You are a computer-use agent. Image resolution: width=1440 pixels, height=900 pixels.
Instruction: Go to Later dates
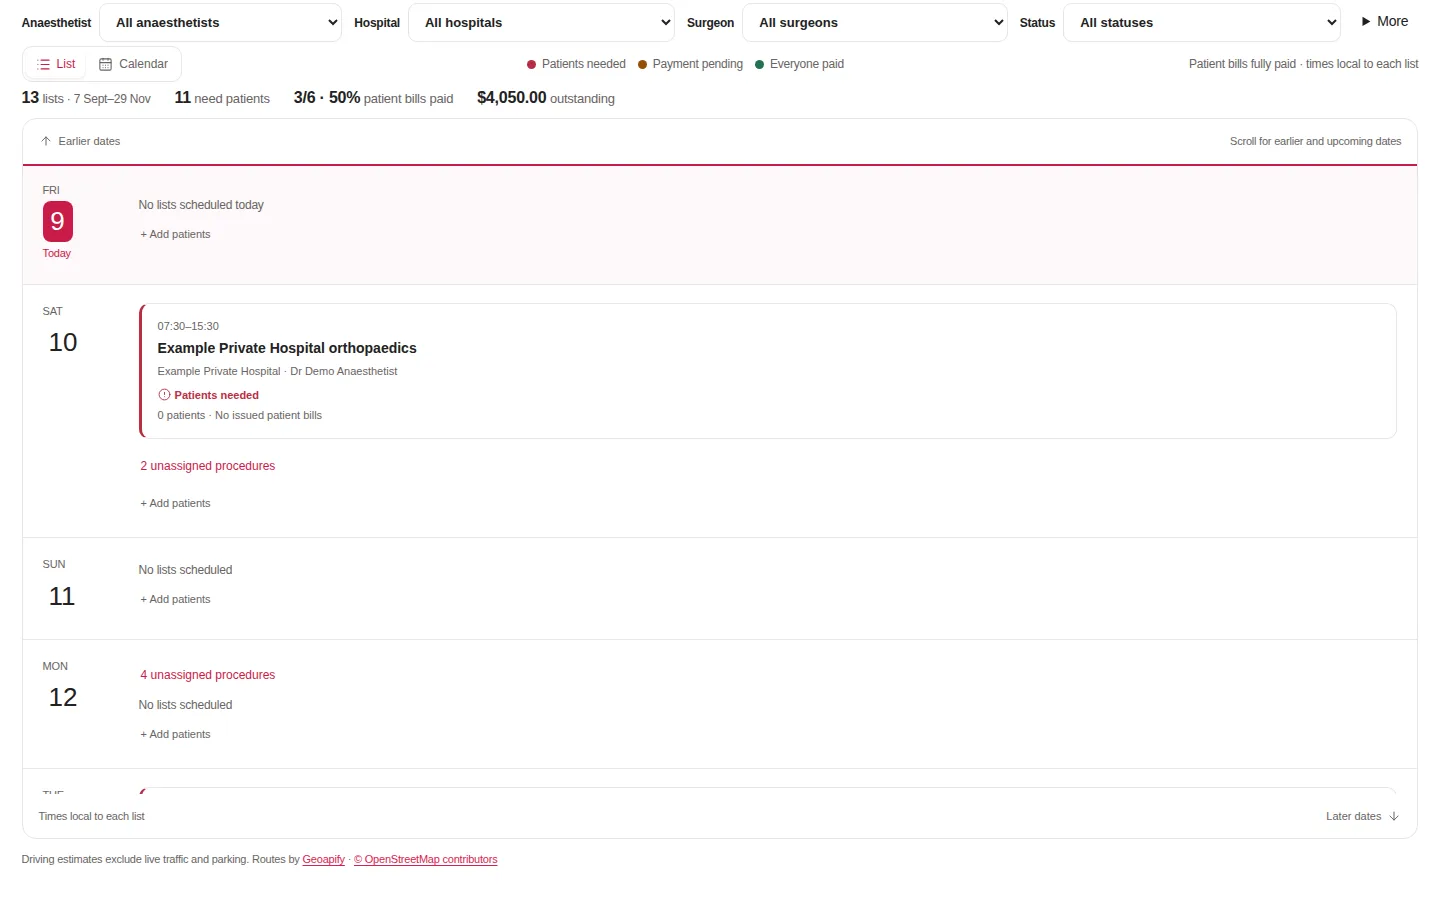[x=1362, y=816]
